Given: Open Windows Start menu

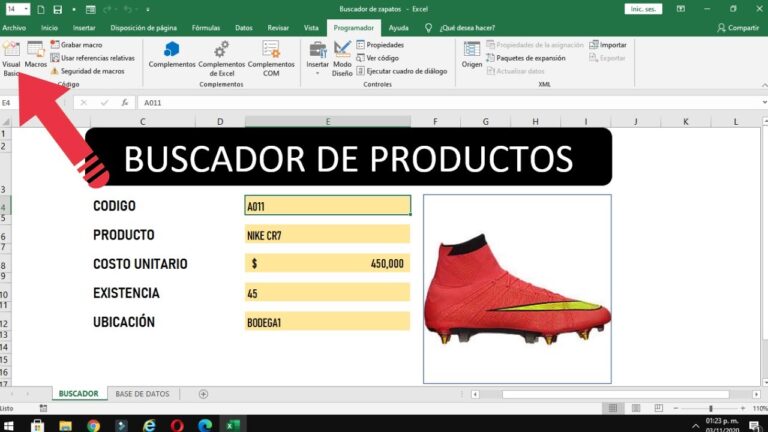Looking at the screenshot, I should (8, 425).
